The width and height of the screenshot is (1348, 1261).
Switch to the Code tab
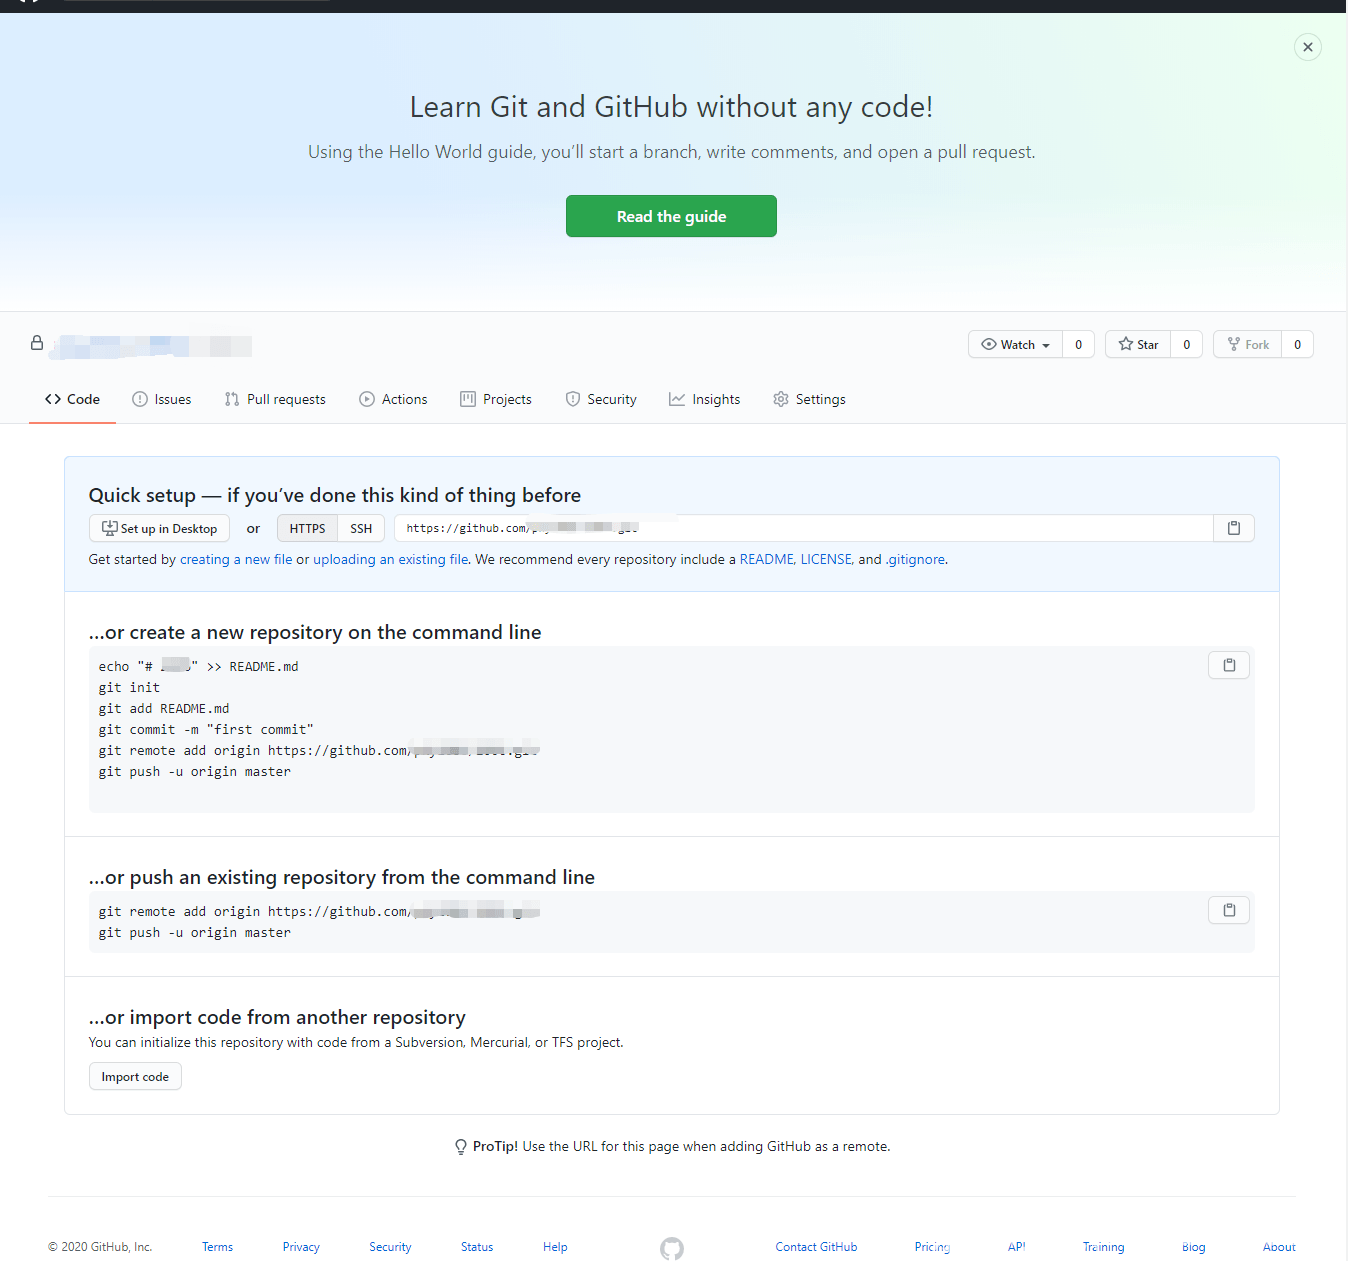72,399
